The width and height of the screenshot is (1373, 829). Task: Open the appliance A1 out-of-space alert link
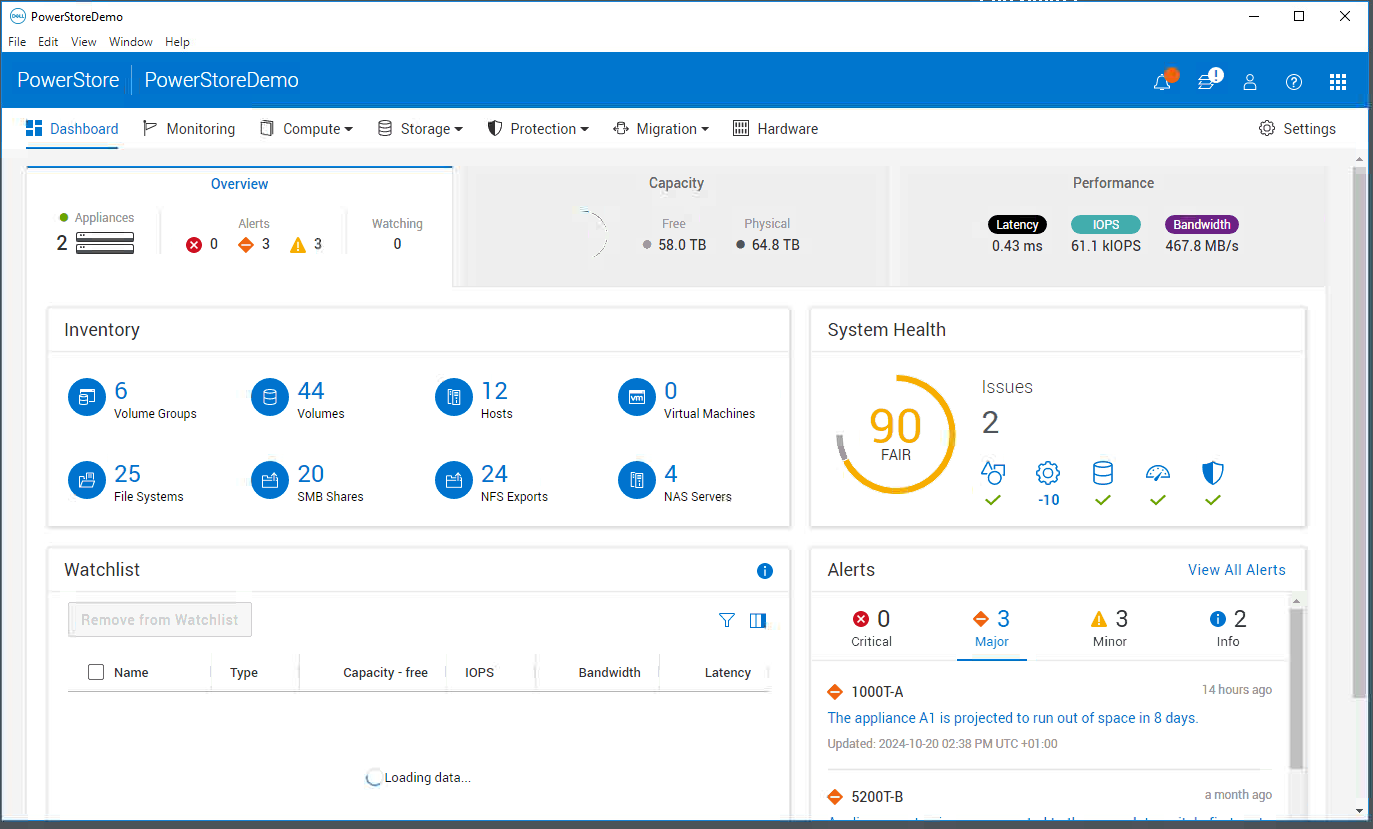(1013, 718)
